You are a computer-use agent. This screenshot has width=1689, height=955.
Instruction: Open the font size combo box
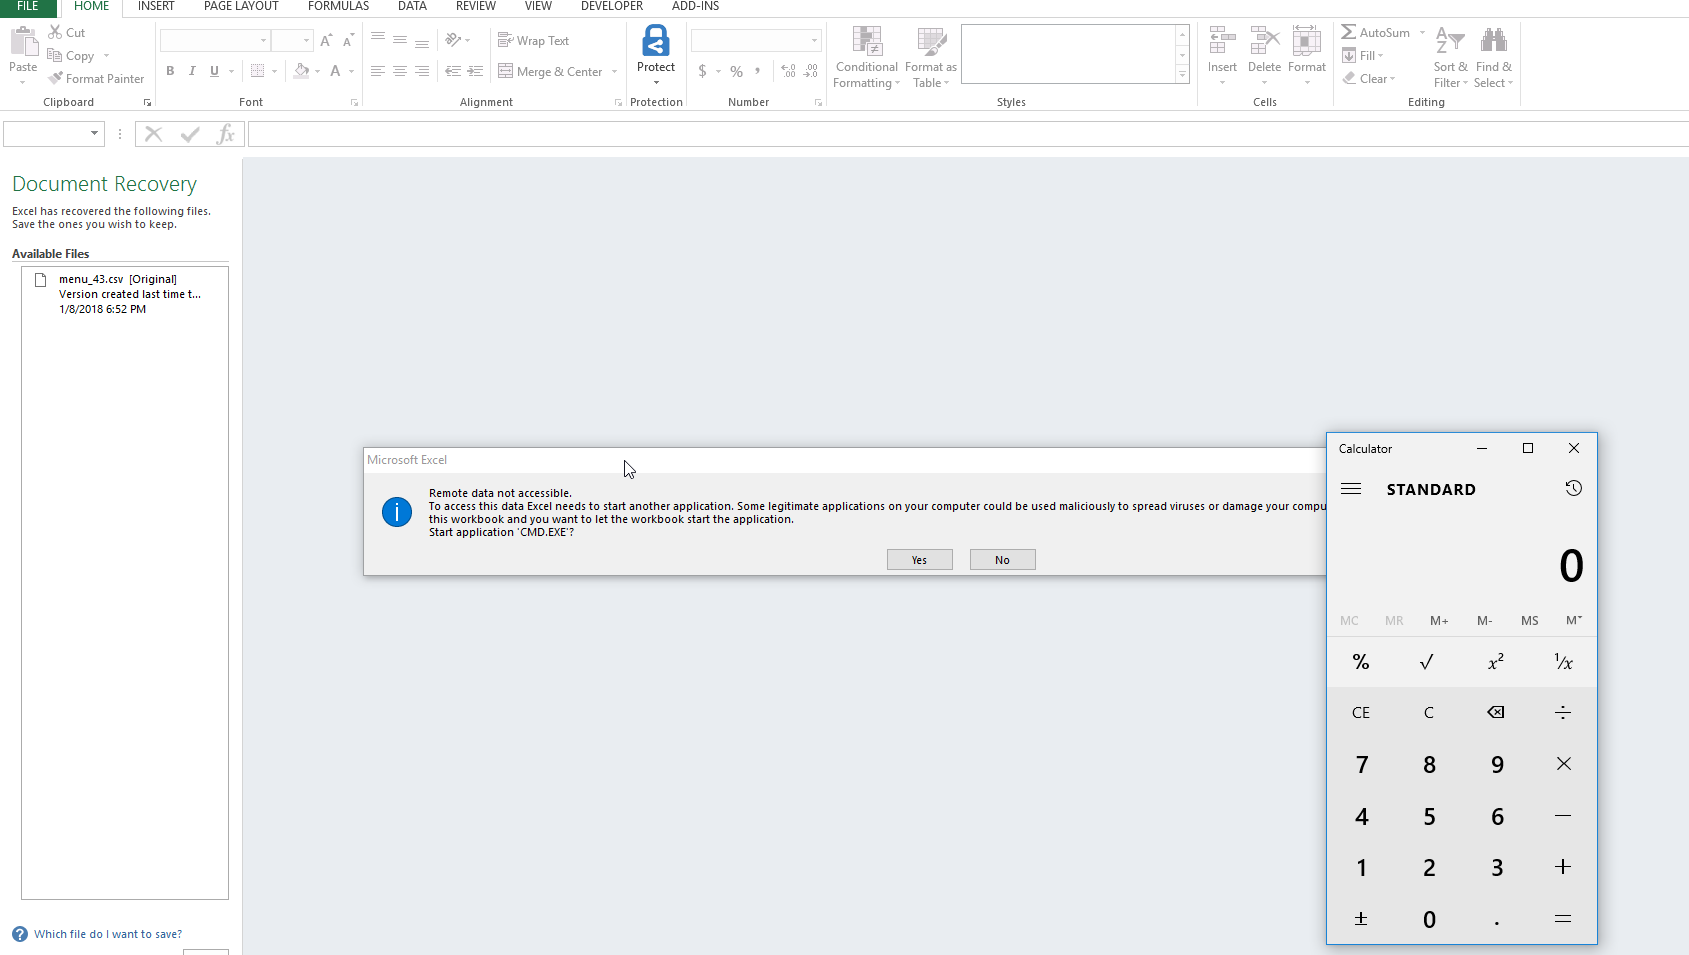(x=292, y=41)
